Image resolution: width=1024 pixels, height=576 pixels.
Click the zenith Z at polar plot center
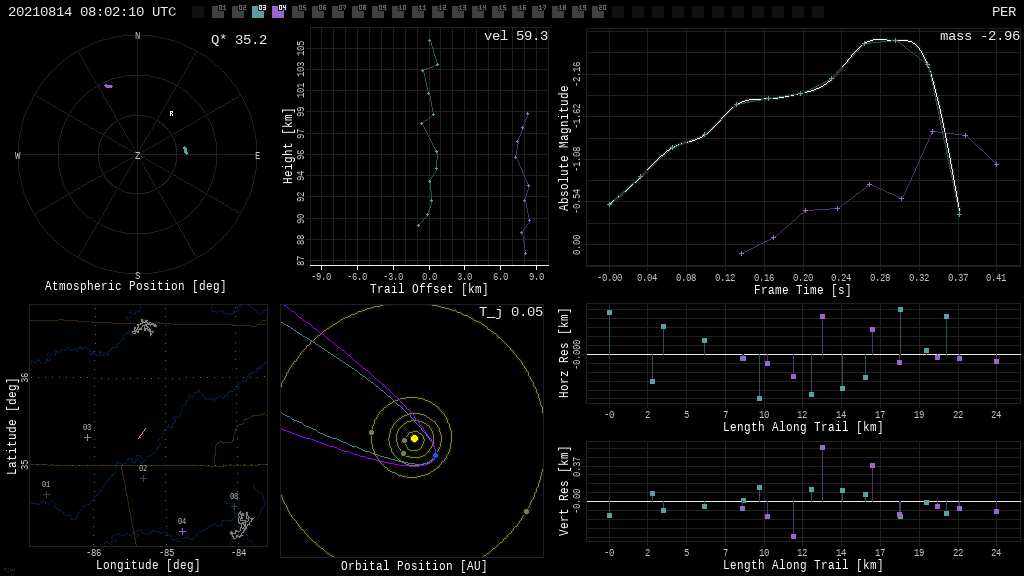tap(138, 156)
